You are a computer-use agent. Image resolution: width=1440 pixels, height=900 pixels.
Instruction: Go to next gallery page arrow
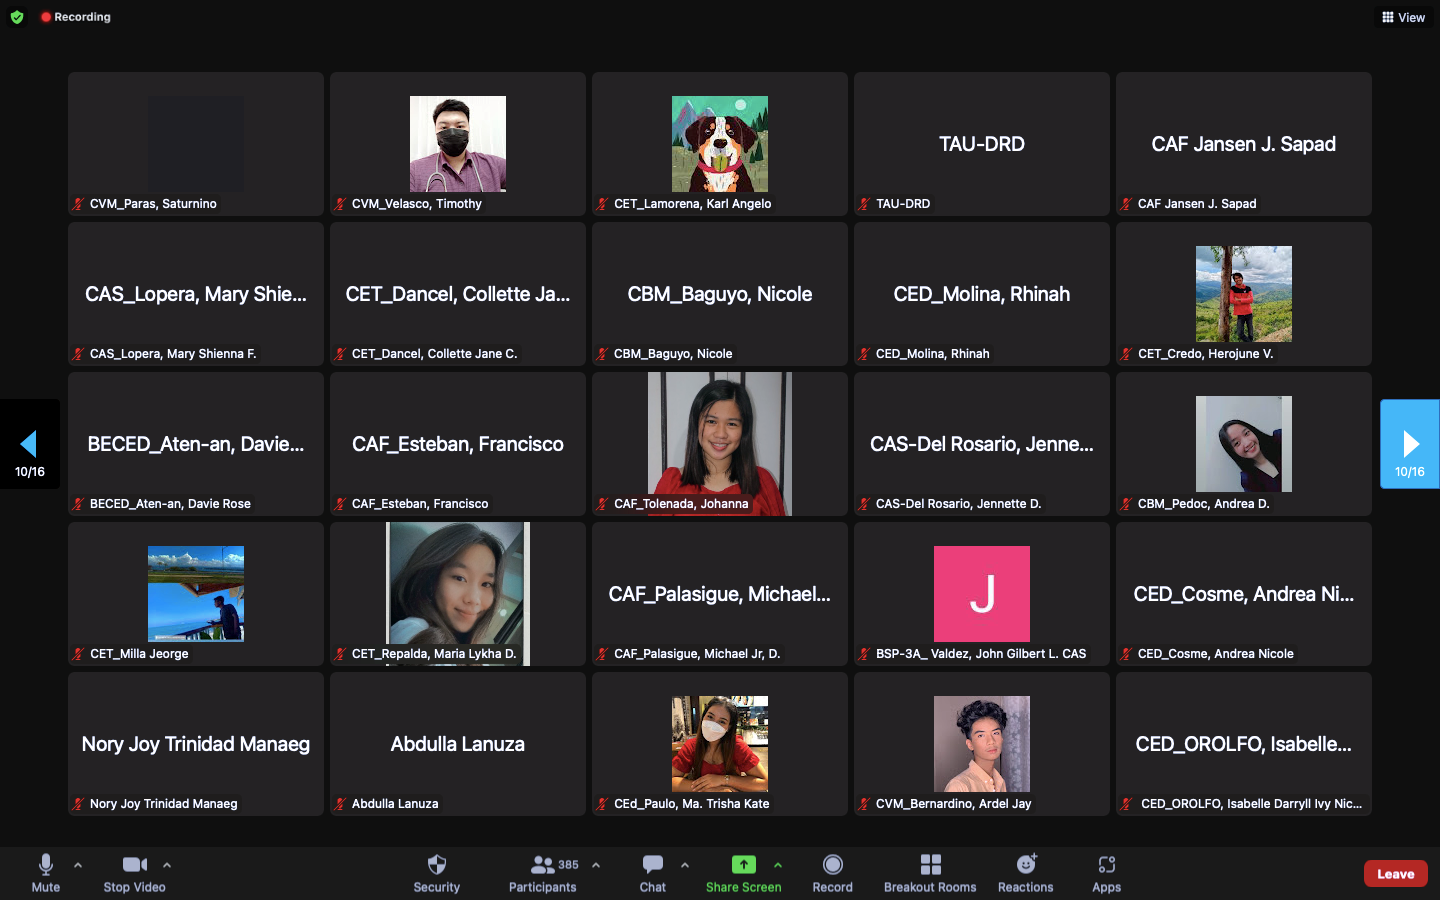point(1409,444)
